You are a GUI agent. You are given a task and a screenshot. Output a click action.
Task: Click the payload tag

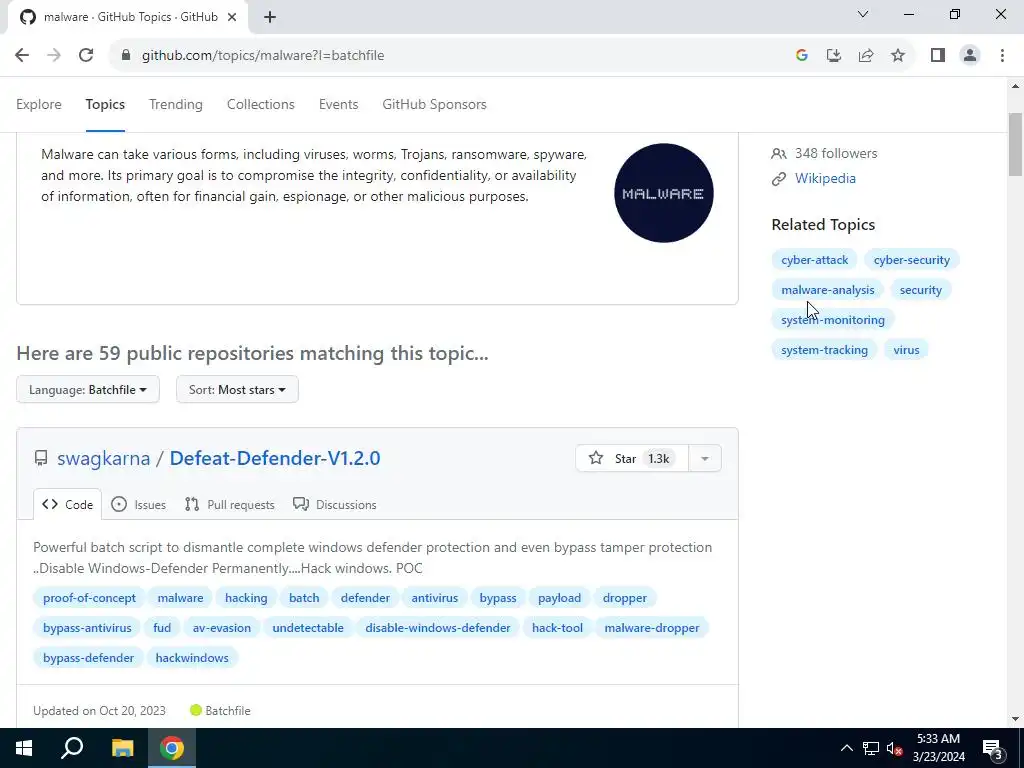560,598
